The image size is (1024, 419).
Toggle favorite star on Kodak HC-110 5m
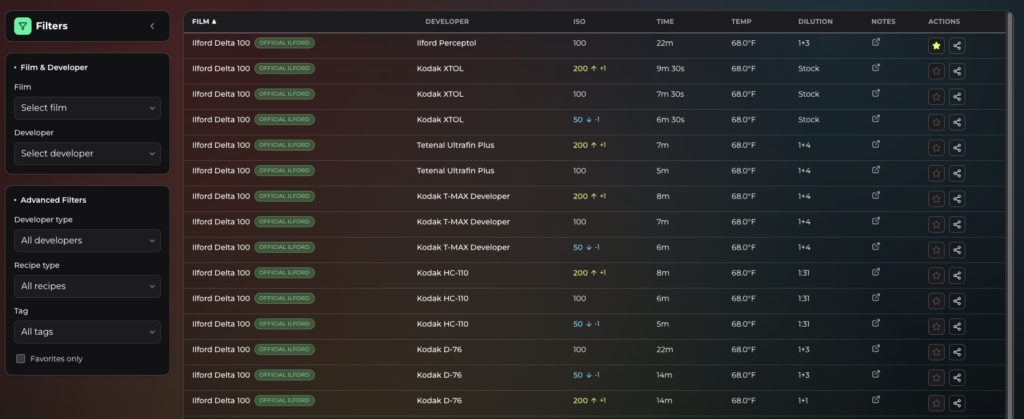click(936, 327)
